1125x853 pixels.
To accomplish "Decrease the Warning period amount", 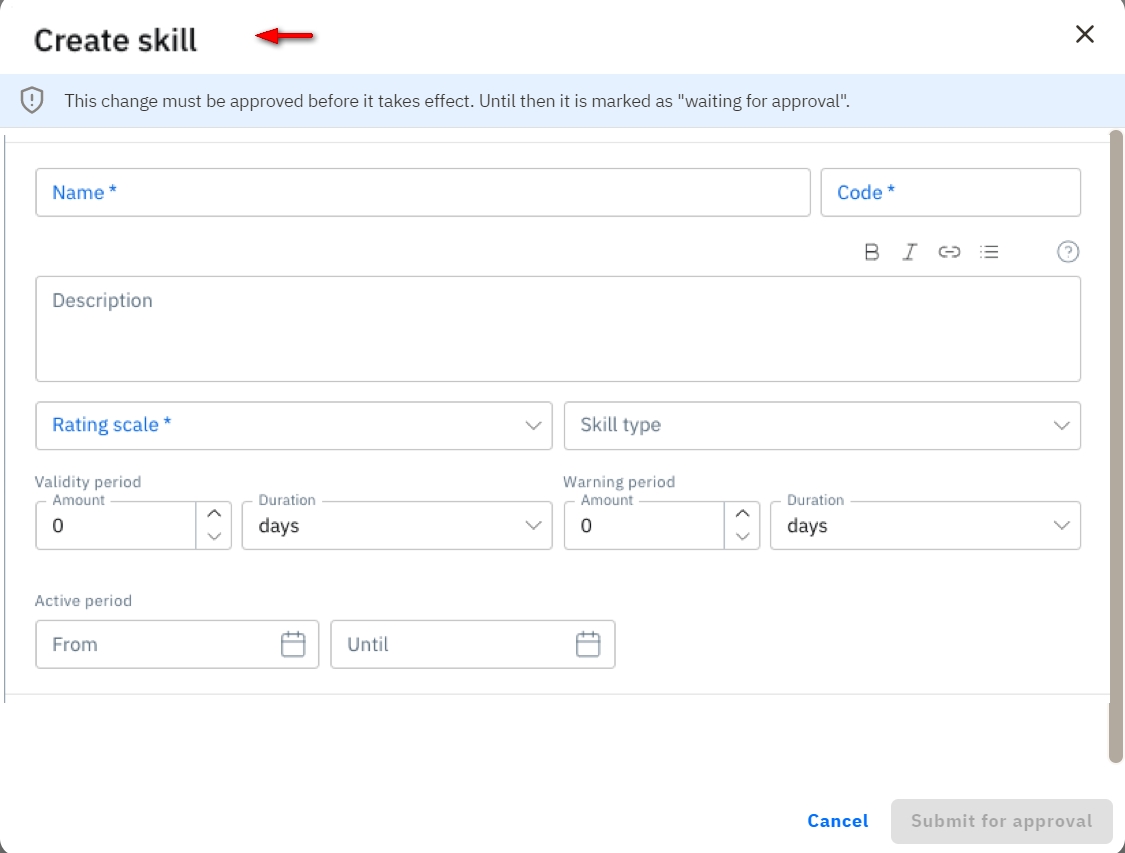I will pyautogui.click(x=741, y=537).
